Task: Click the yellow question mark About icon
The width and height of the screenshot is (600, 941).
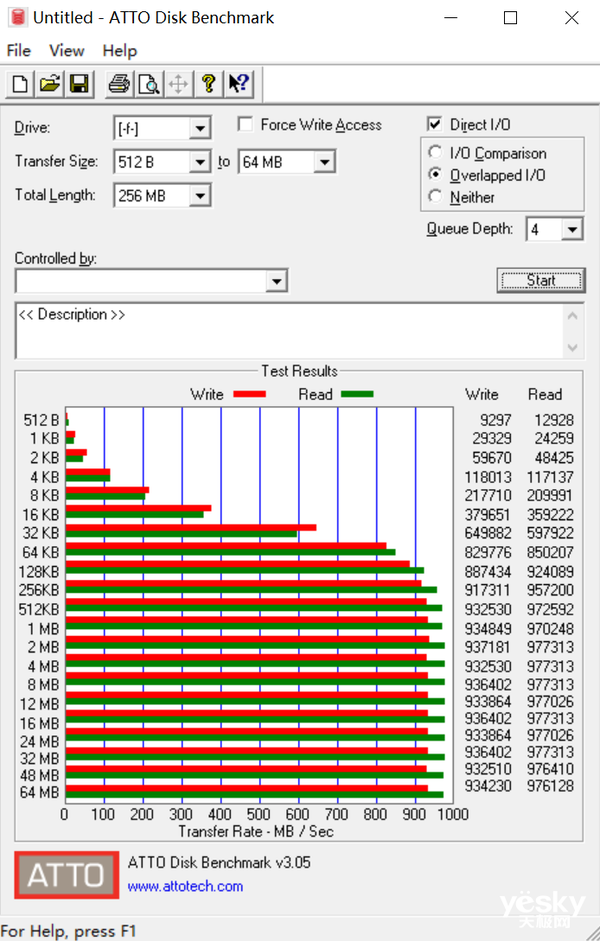Action: [208, 84]
